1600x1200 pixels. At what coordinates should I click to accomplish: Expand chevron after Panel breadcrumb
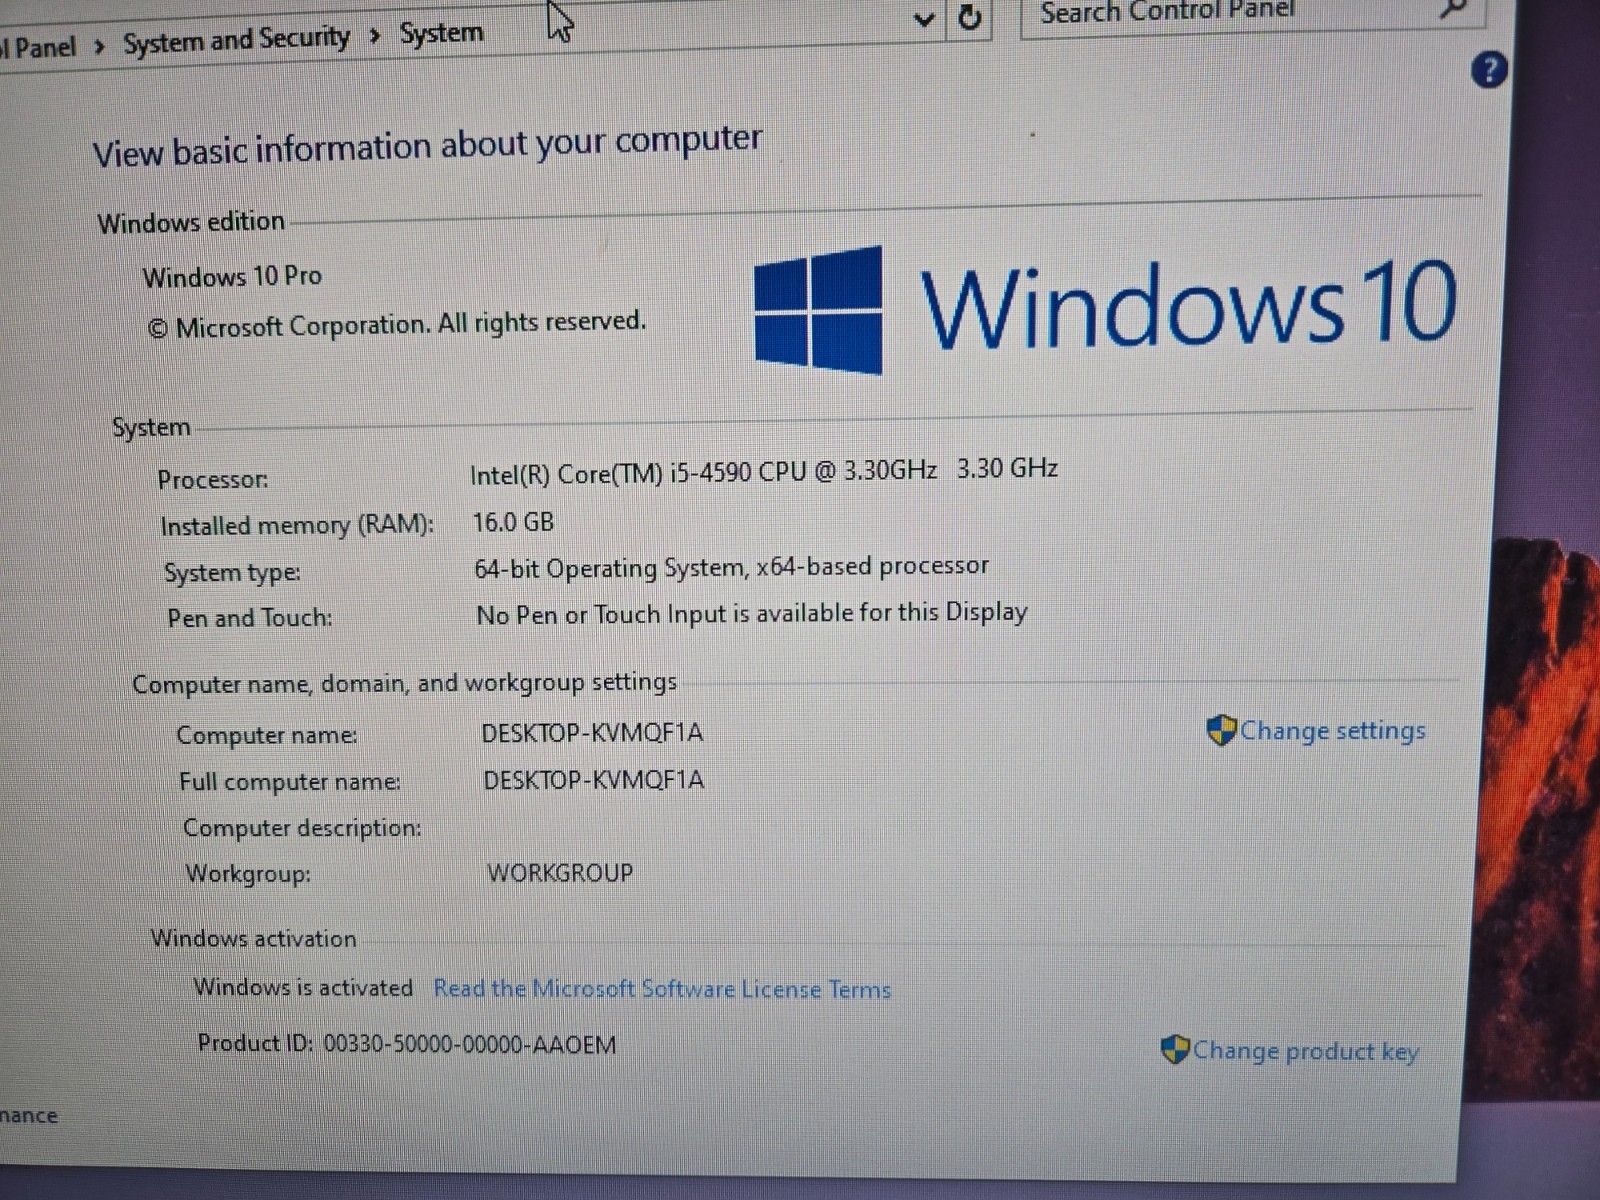pos(99,46)
